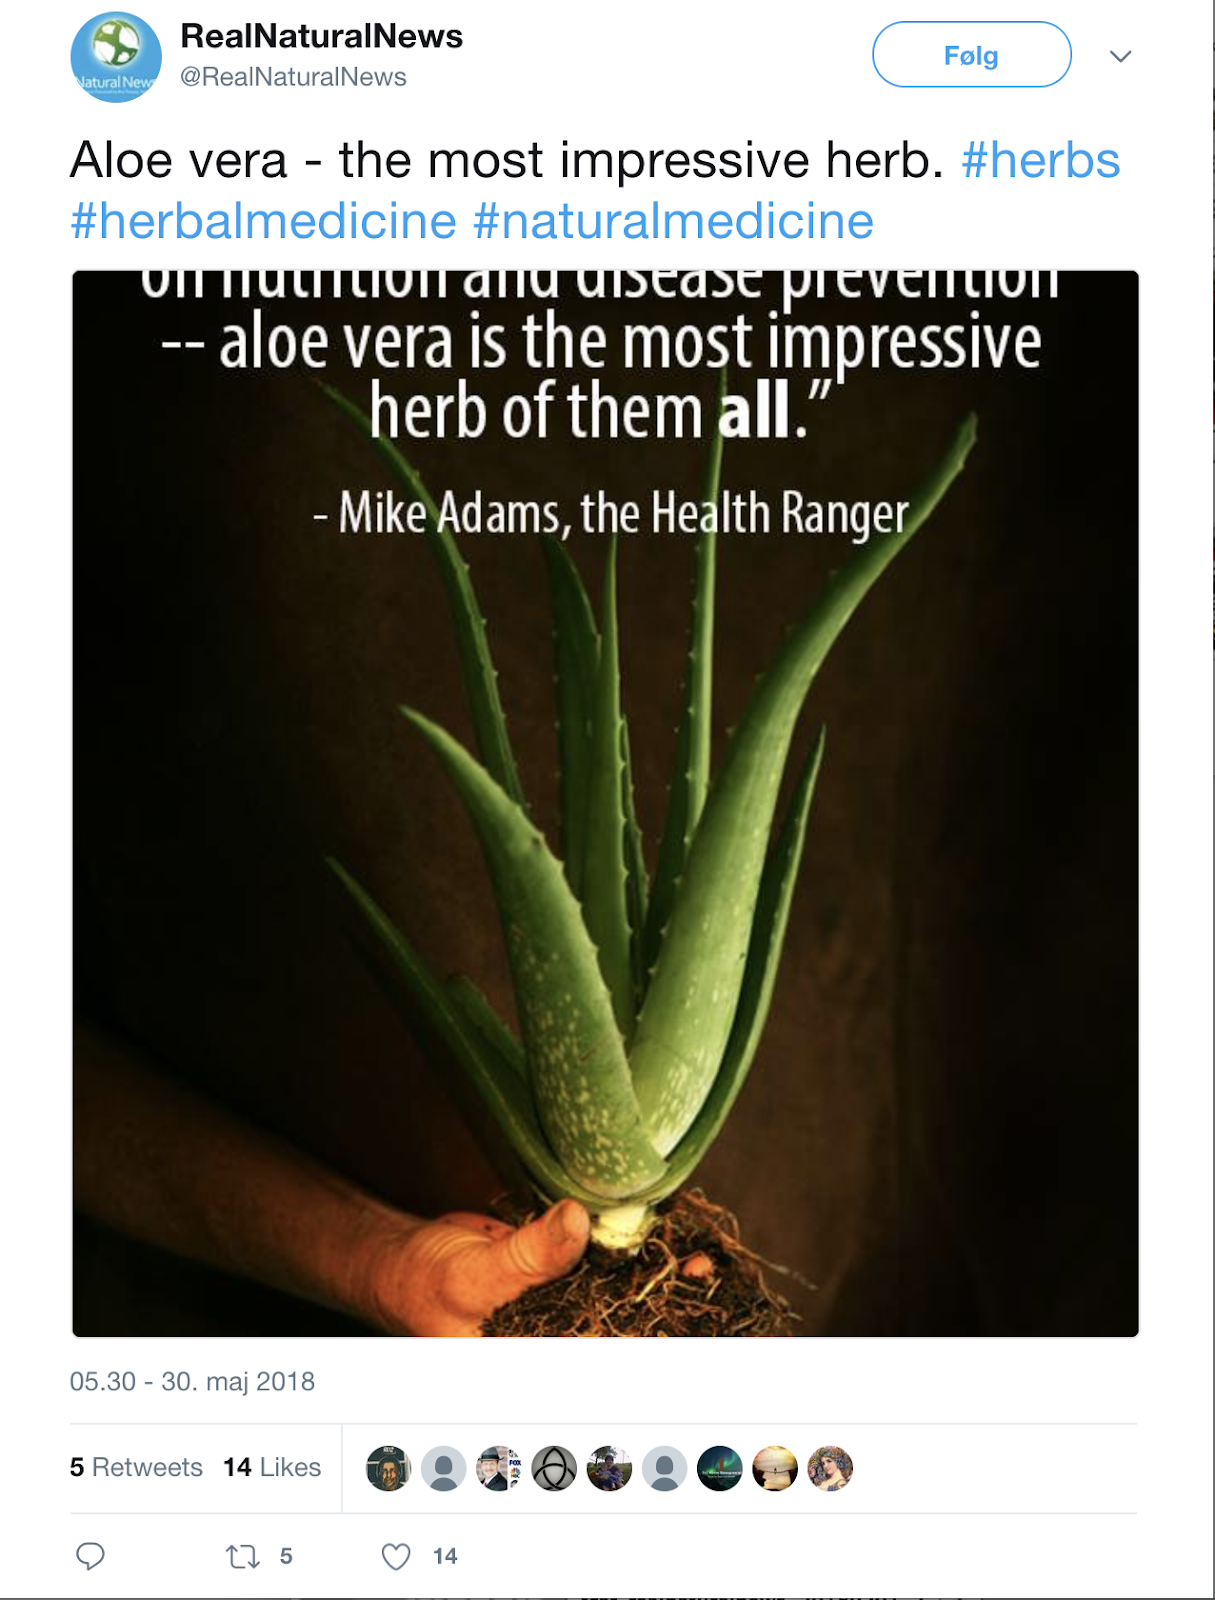Viewport: 1215px width, 1600px height.
Task: Open first liker's avatar in the row
Action: coord(388,1469)
